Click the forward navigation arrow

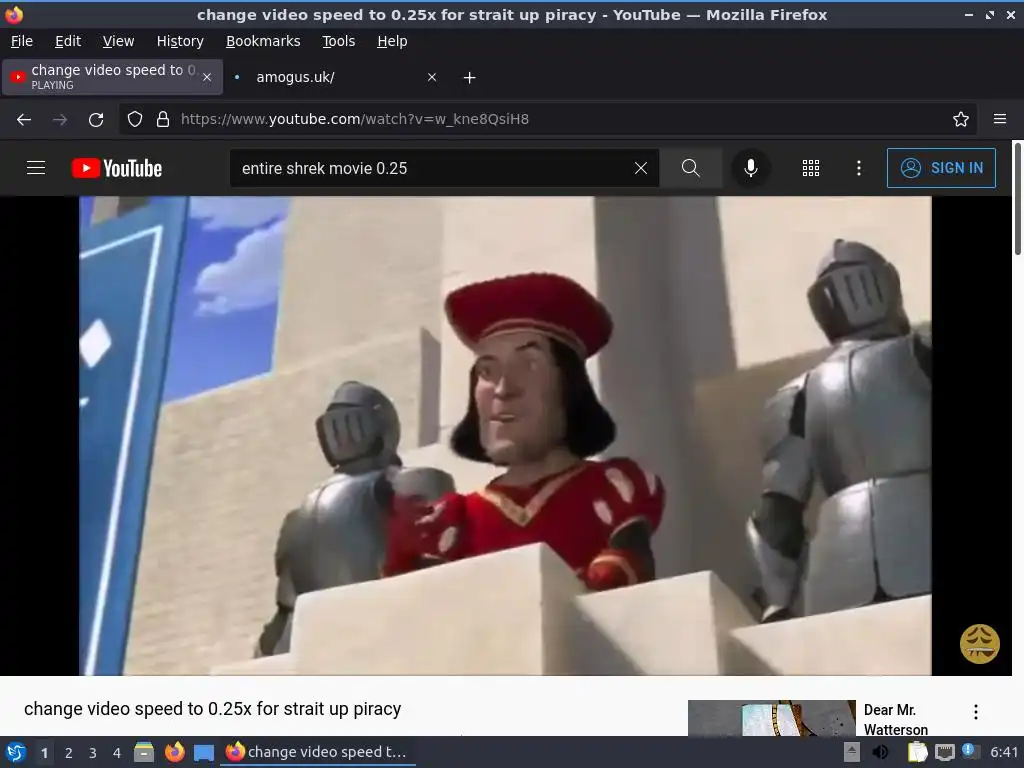(x=60, y=120)
